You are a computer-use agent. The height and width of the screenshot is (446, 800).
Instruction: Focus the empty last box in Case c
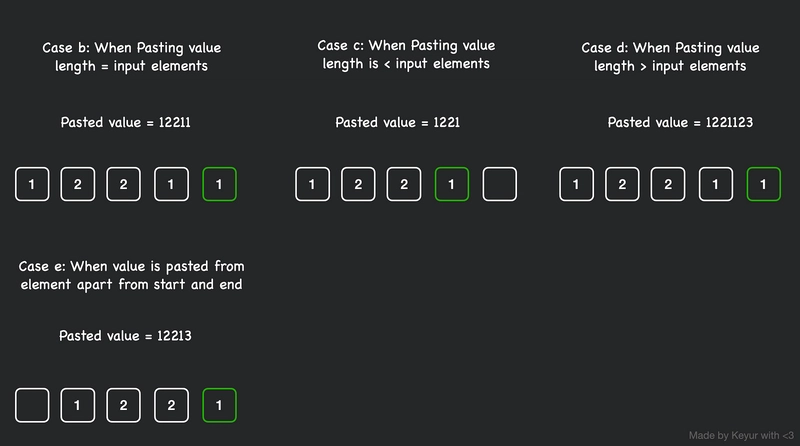499,184
